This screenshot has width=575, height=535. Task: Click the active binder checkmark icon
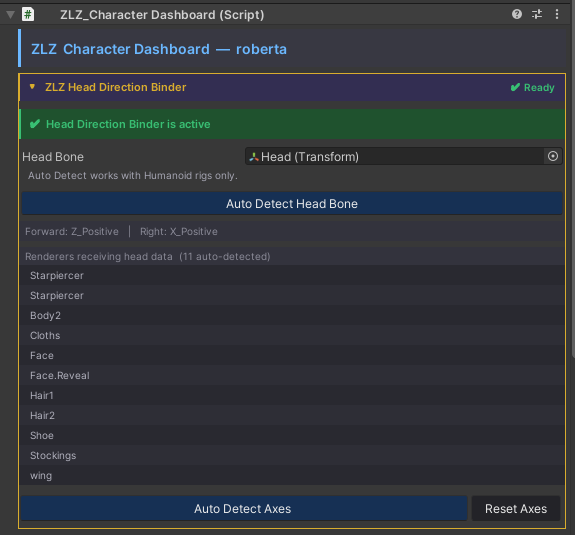35,124
